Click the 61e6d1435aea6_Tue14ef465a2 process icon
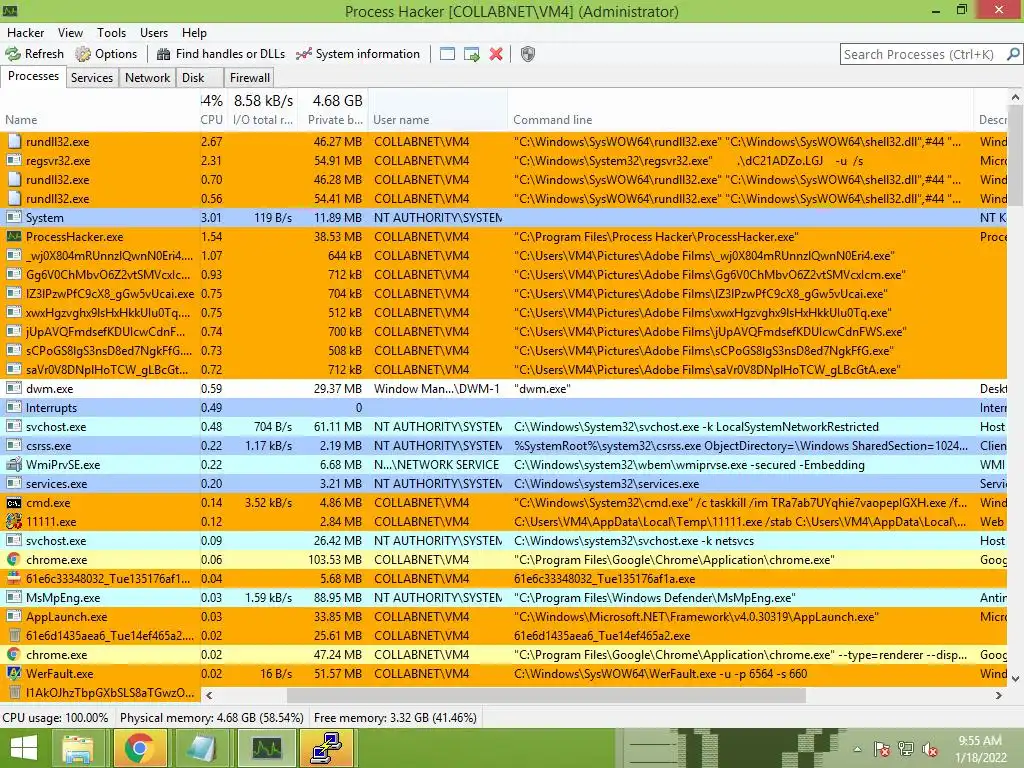The height and width of the screenshot is (768, 1024). point(14,635)
